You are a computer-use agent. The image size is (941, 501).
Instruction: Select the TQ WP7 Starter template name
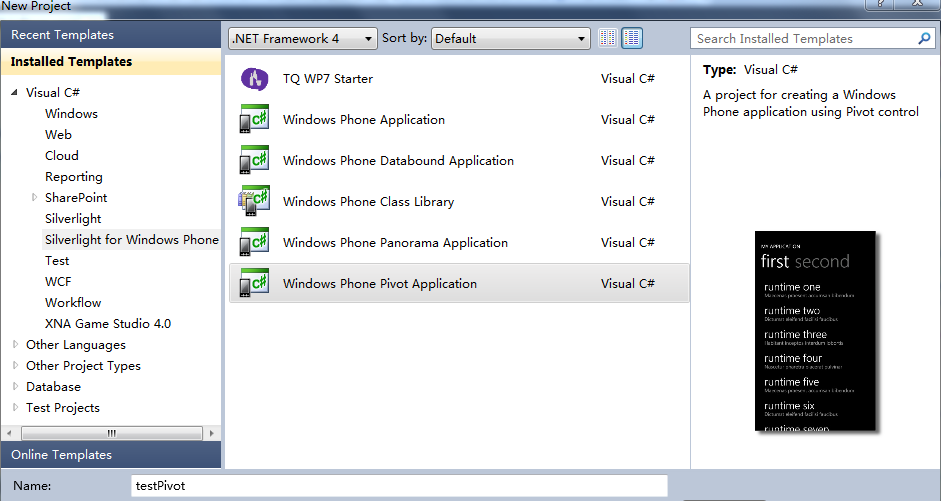click(328, 79)
